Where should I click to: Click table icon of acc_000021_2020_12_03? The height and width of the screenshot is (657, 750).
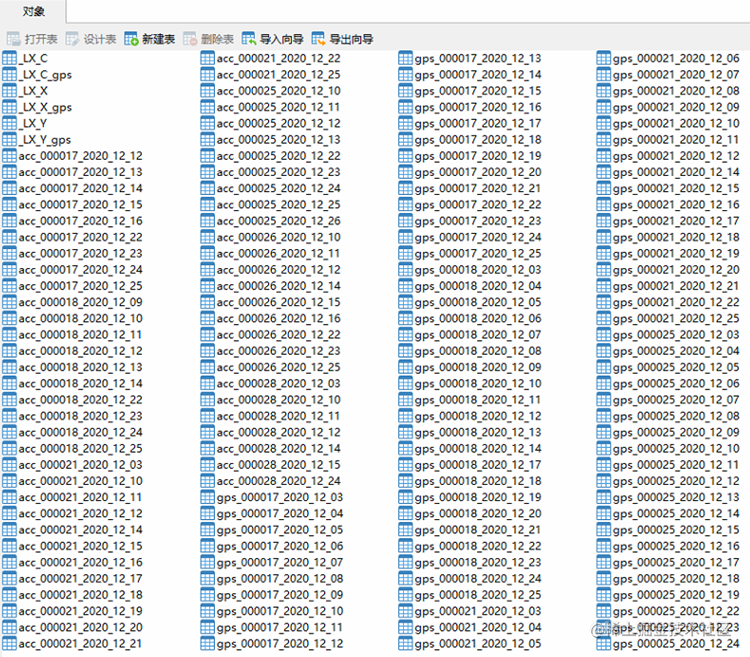click(10, 465)
